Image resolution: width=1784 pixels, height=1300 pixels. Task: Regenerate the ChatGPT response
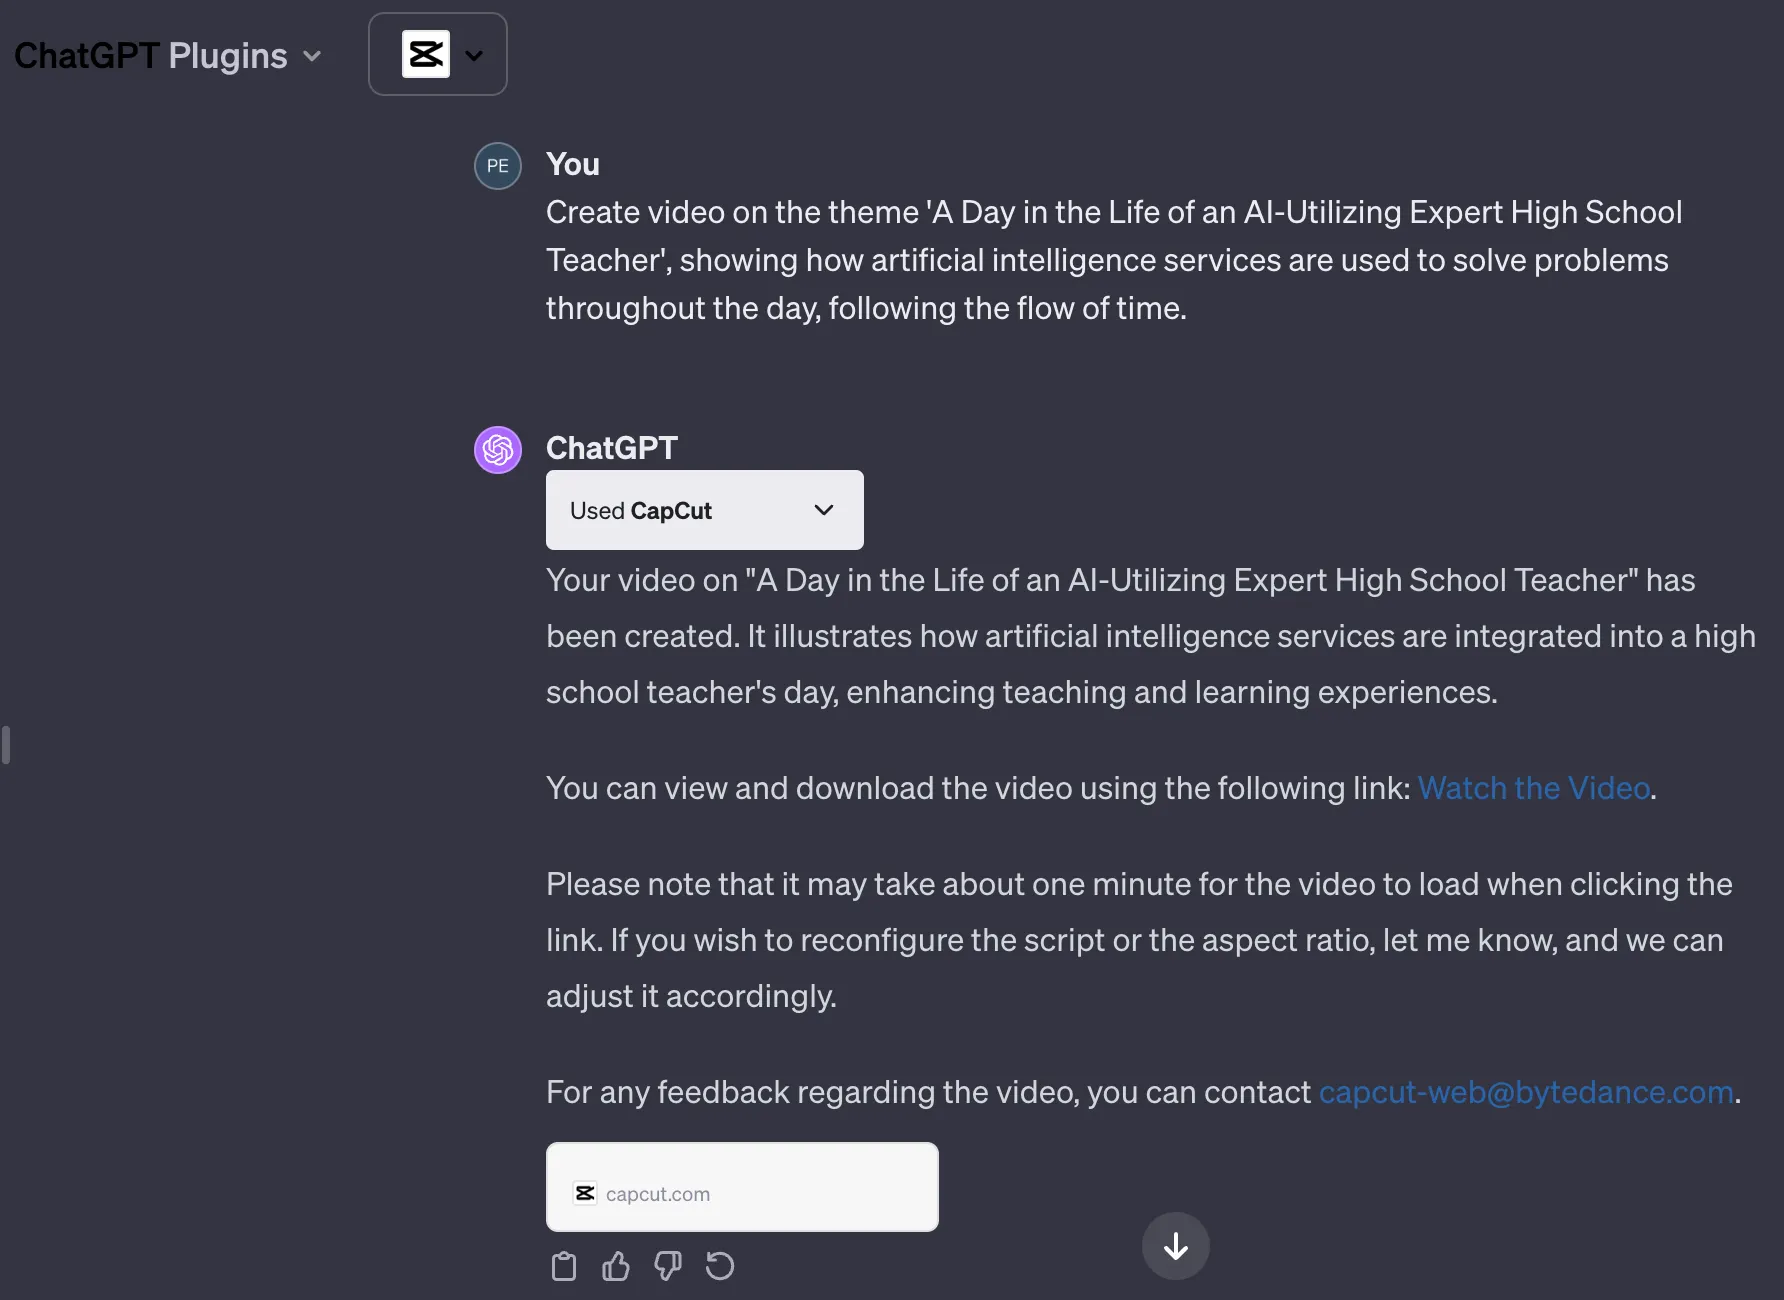pos(720,1266)
